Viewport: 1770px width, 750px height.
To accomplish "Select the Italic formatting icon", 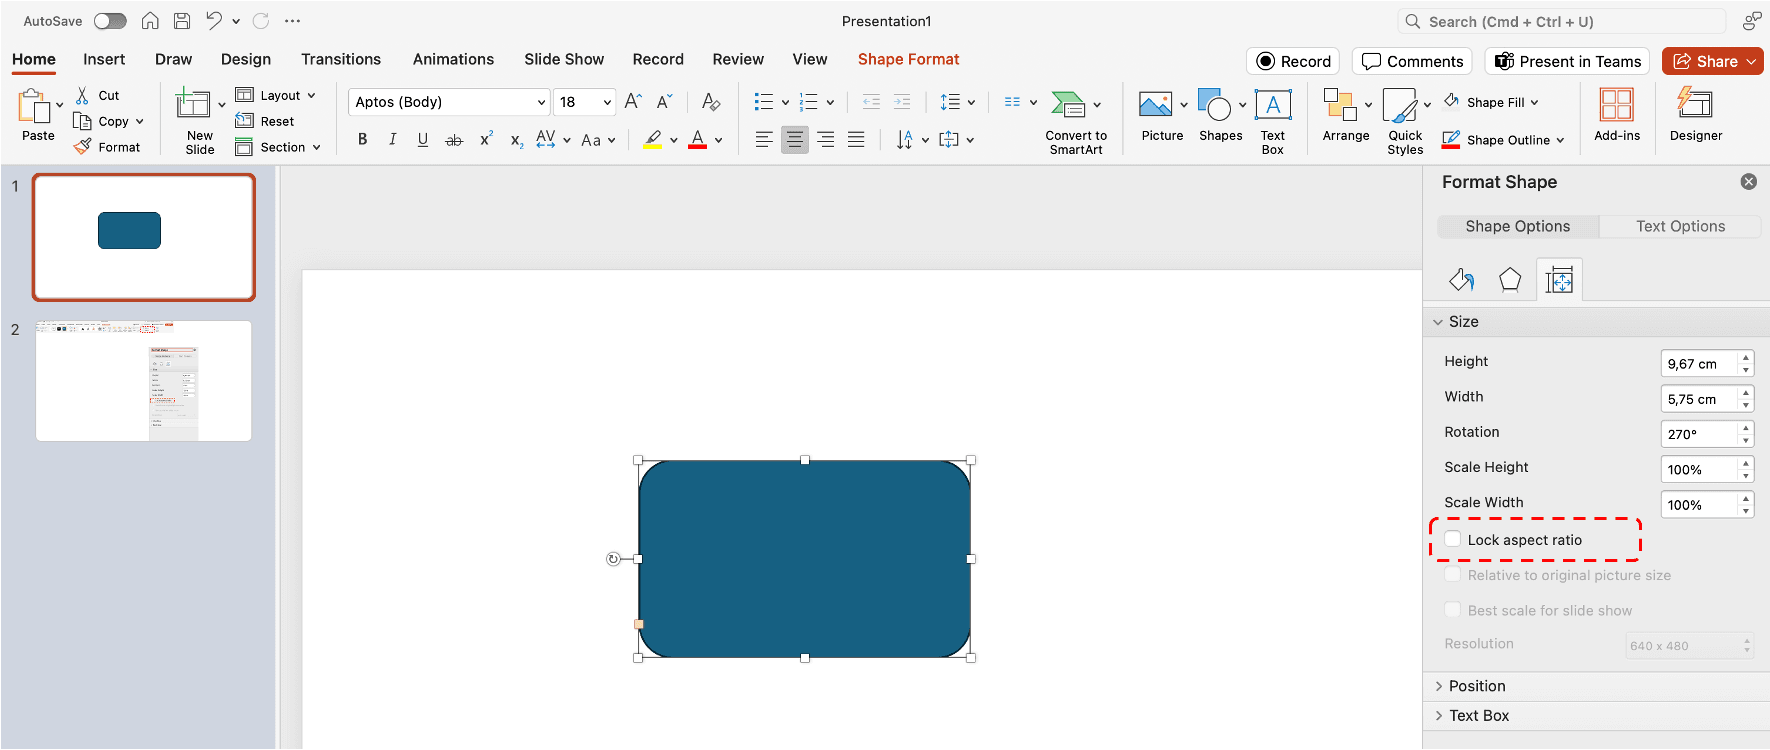I will coord(392,140).
